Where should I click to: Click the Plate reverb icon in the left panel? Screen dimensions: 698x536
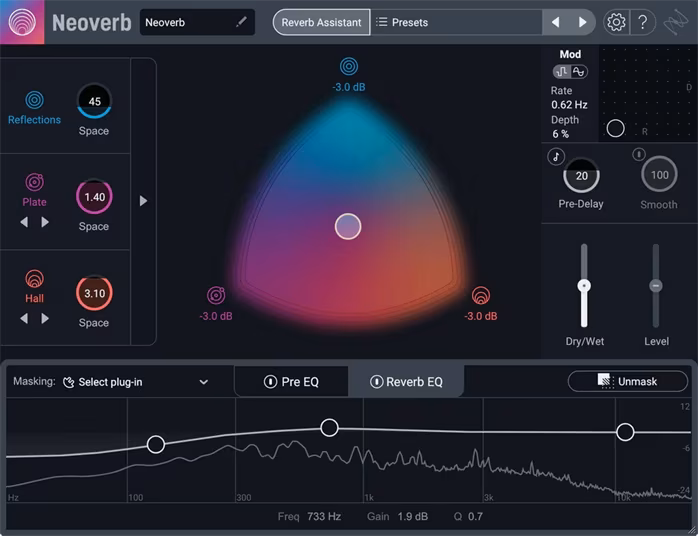[34, 182]
